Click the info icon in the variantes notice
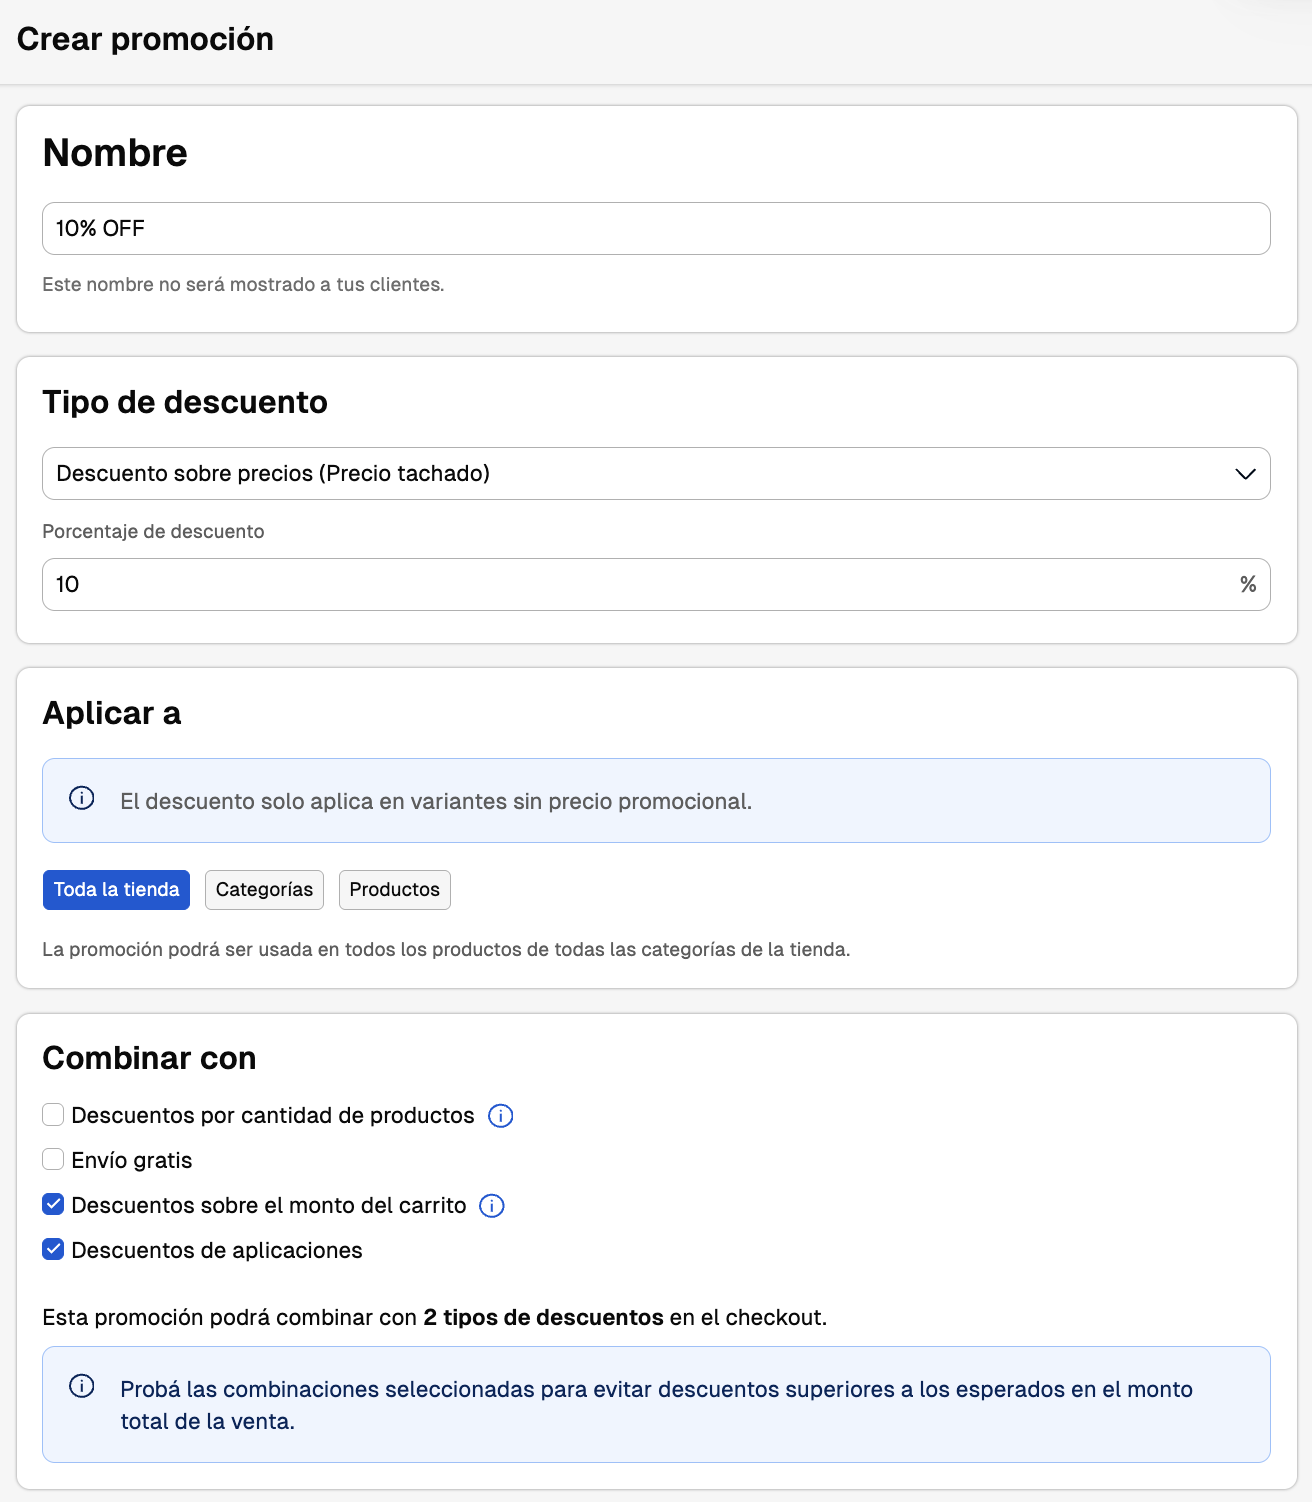Viewport: 1312px width, 1502px height. click(x=82, y=798)
